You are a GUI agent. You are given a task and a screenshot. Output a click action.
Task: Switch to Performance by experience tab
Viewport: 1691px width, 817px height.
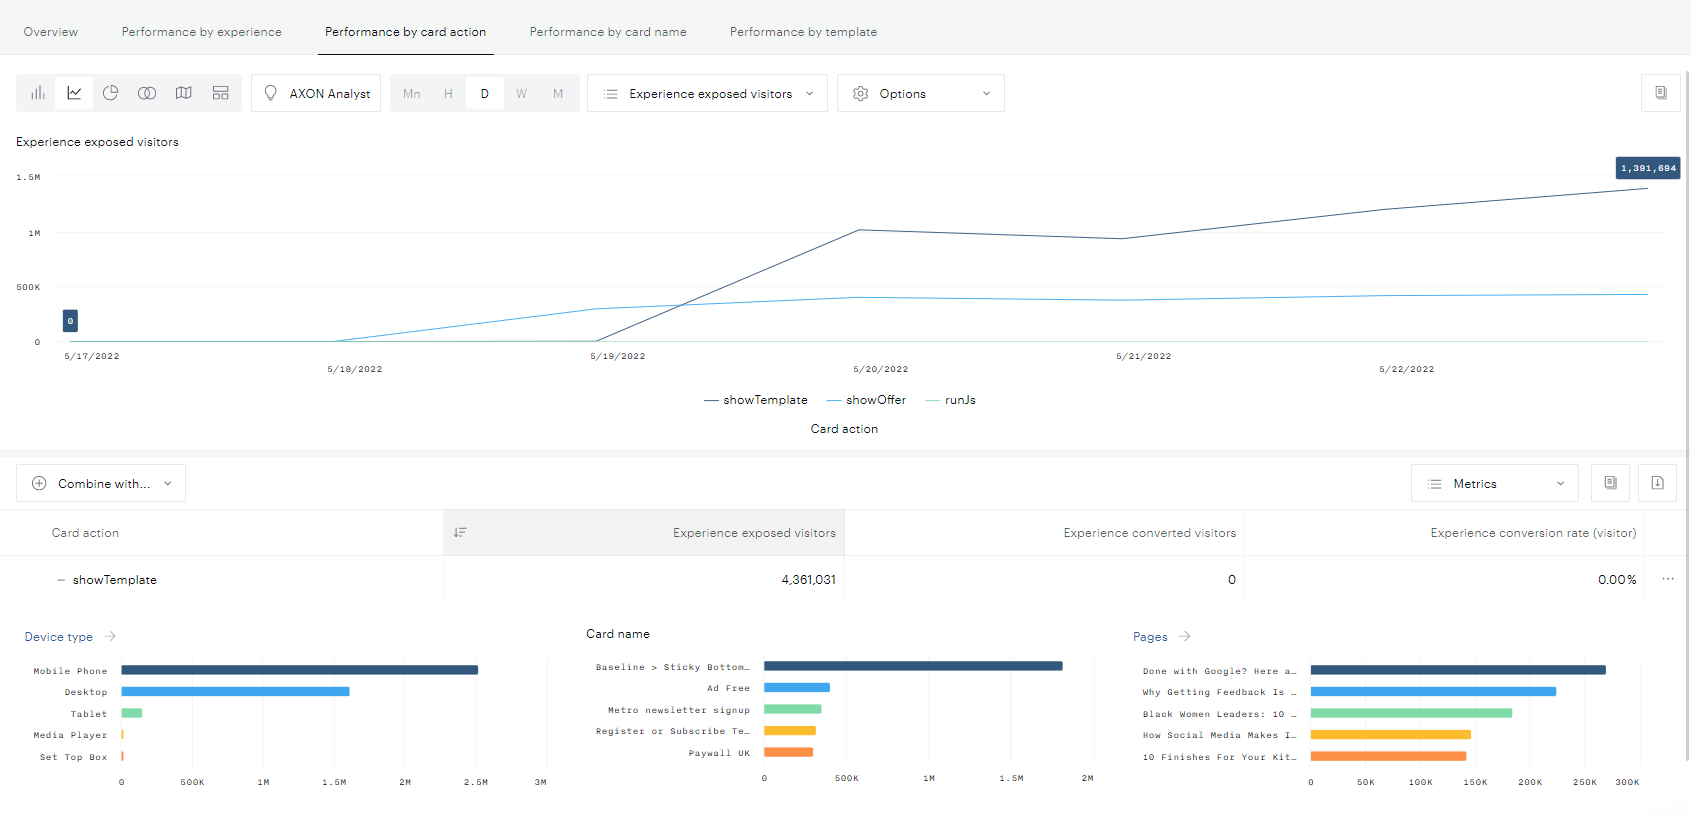(201, 32)
